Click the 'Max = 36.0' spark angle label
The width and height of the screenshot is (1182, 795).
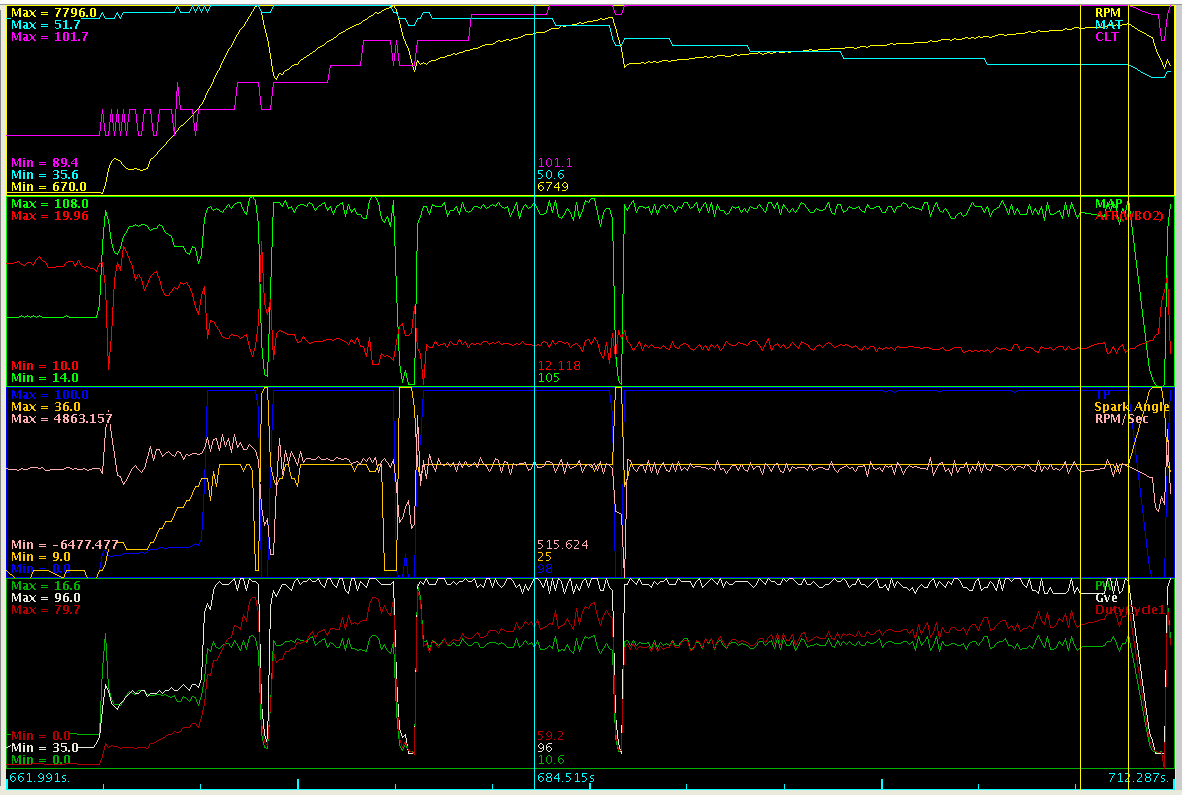pyautogui.click(x=45, y=407)
